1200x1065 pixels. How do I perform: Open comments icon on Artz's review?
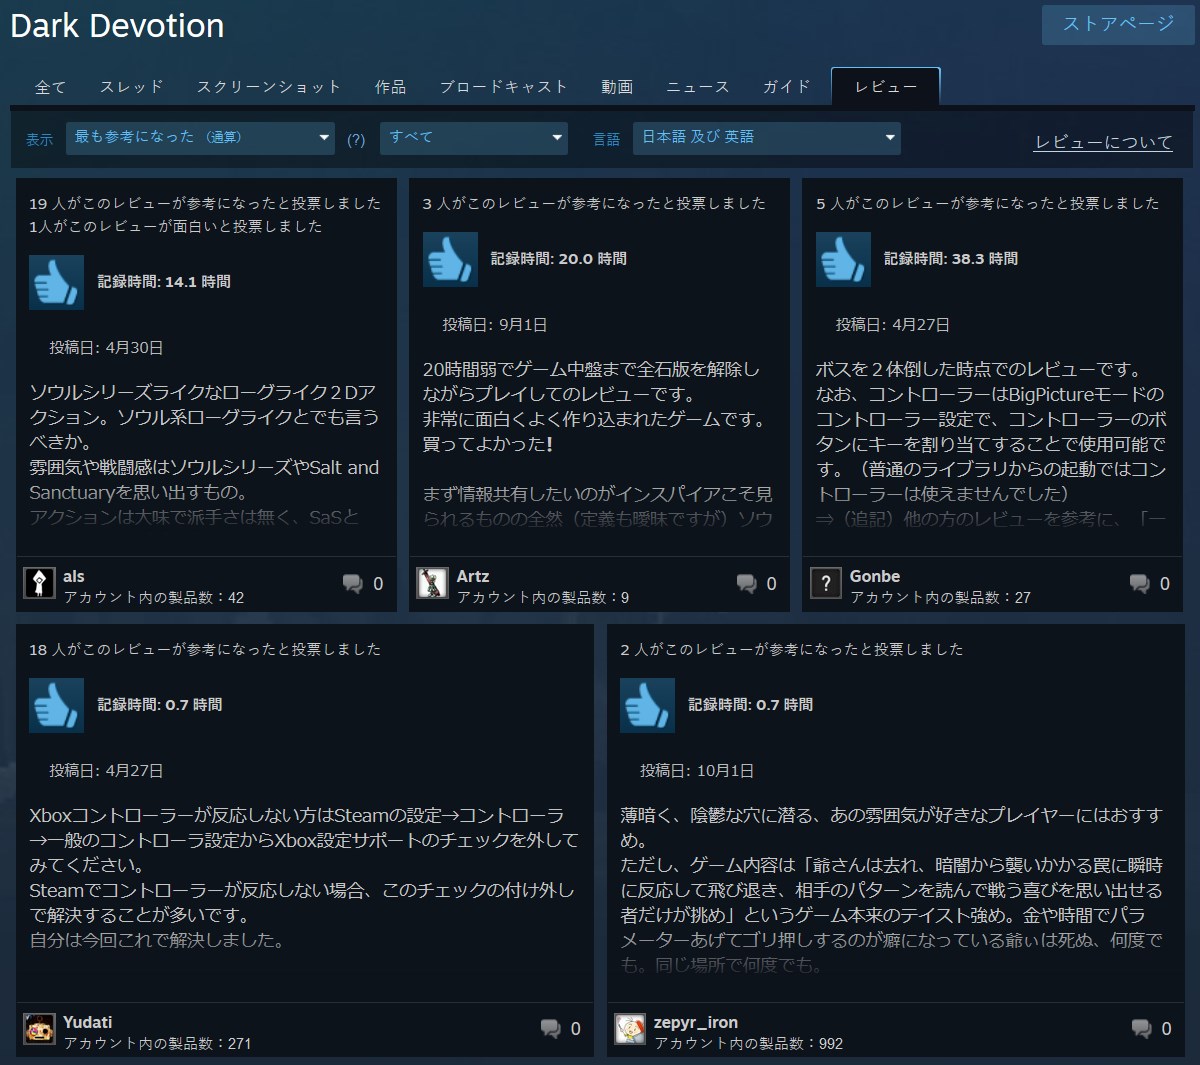pos(747,584)
